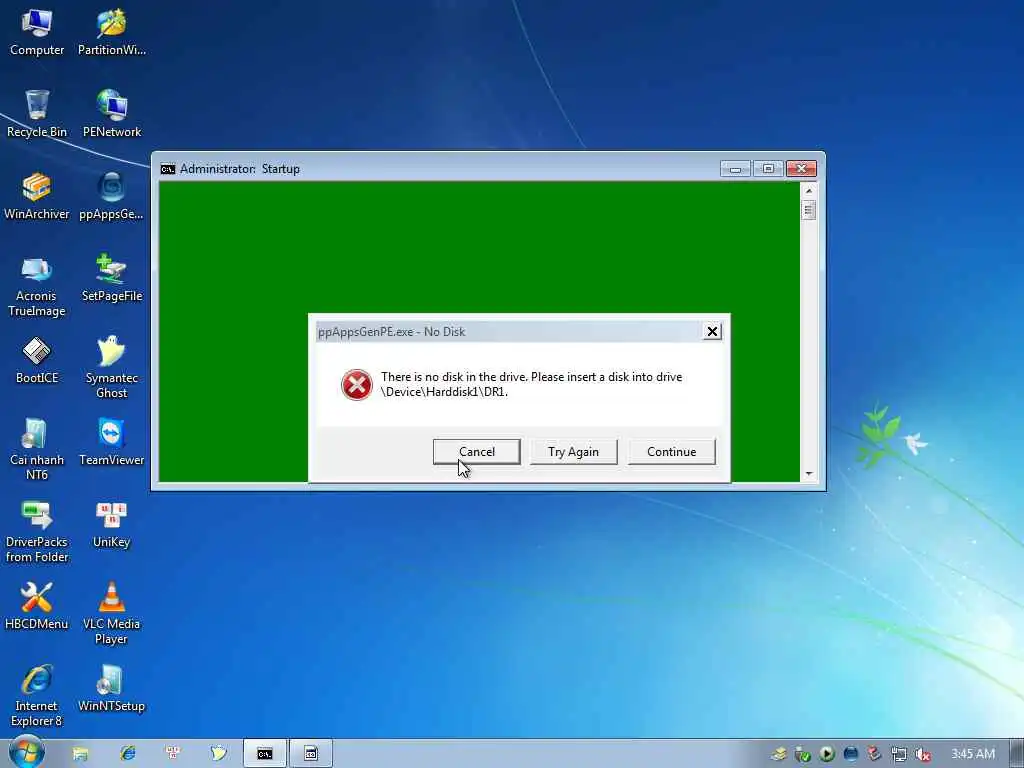
Task: Select the ppAppsGen desktop icon
Action: (x=112, y=197)
